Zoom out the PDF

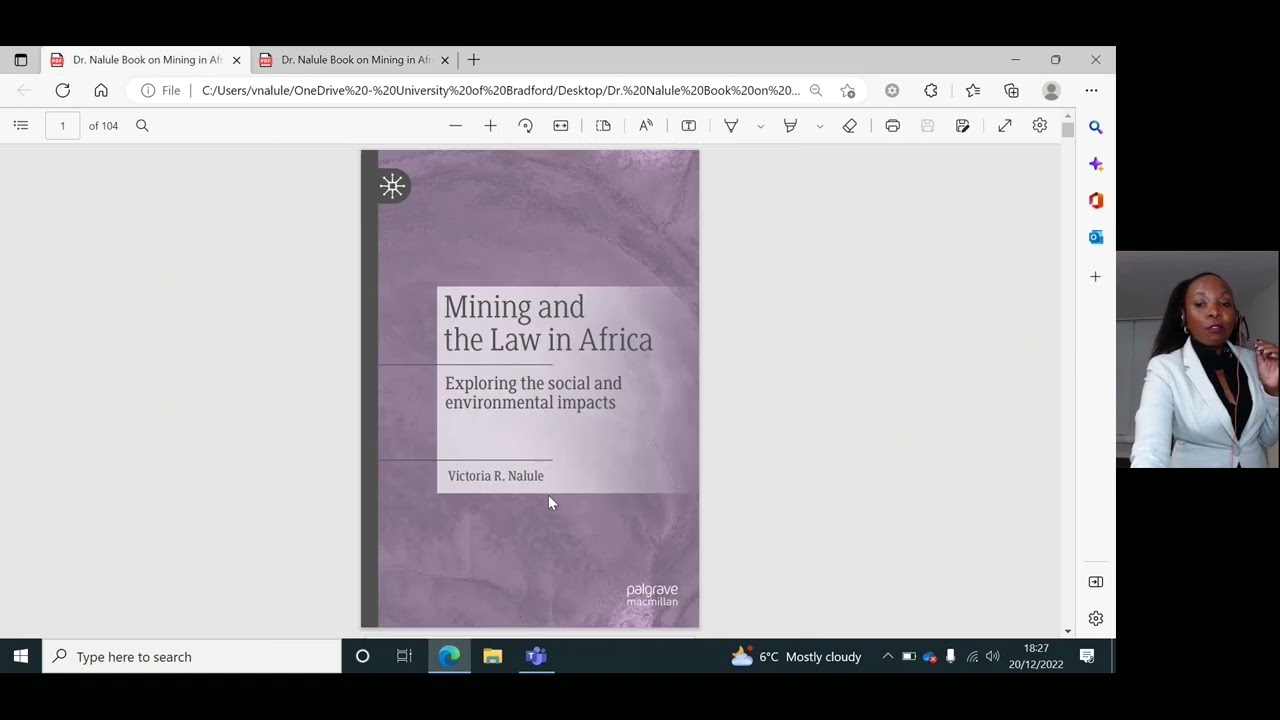point(456,125)
